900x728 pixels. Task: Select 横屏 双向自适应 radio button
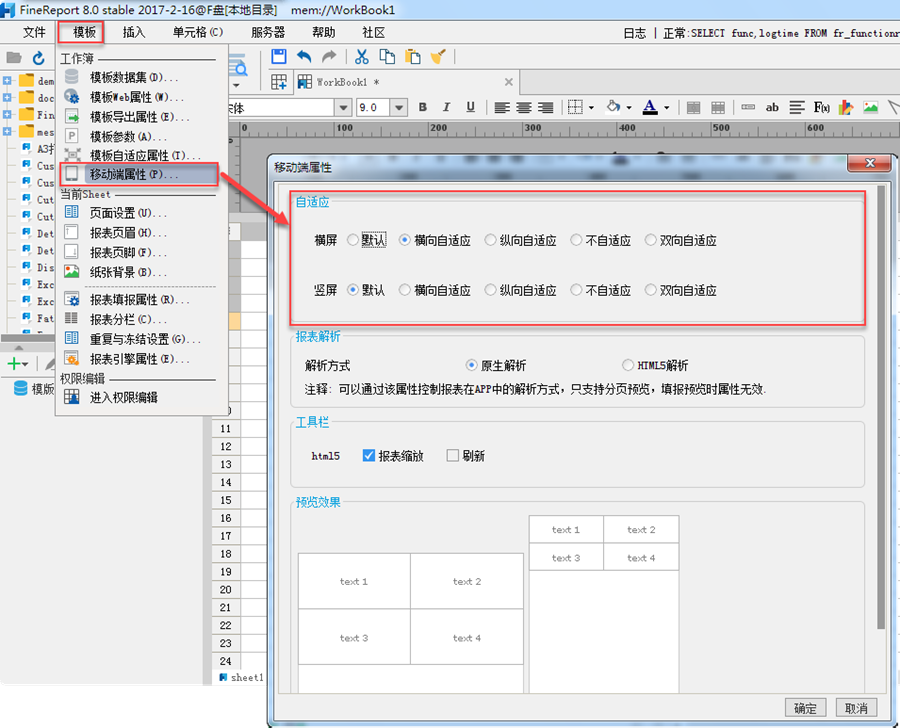650,240
